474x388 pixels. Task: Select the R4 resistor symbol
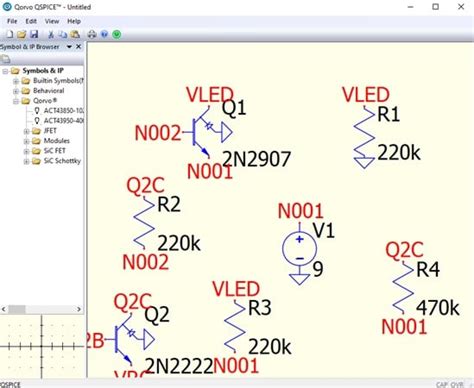click(403, 288)
